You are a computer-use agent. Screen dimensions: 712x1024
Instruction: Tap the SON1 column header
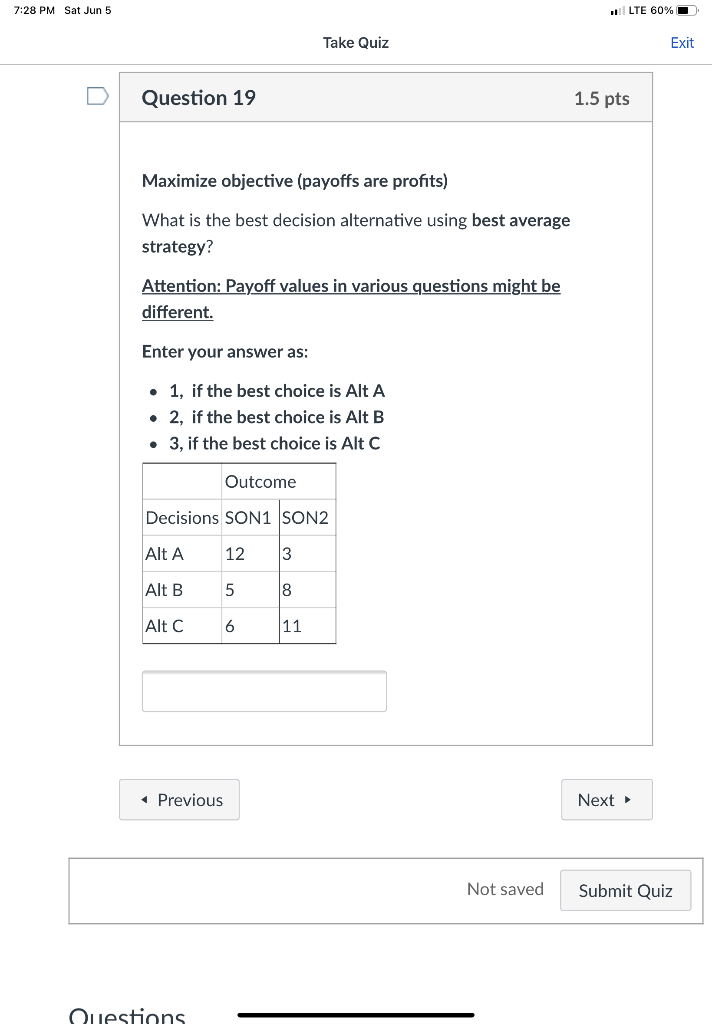tap(248, 518)
